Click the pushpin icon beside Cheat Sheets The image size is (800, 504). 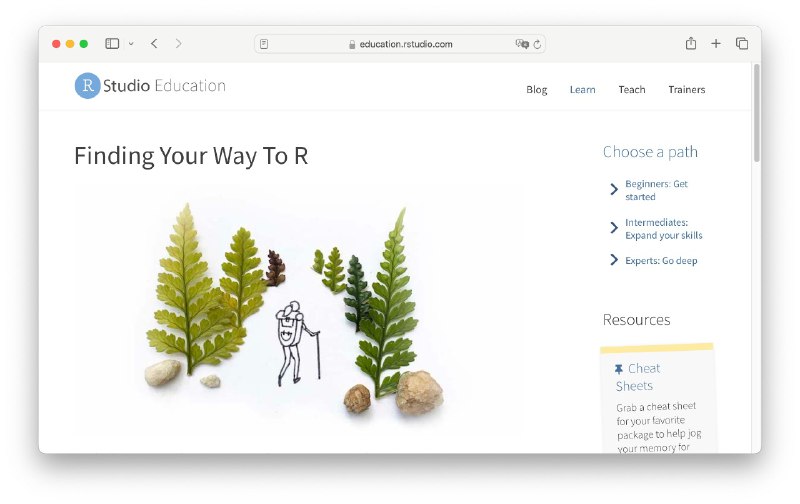point(619,369)
